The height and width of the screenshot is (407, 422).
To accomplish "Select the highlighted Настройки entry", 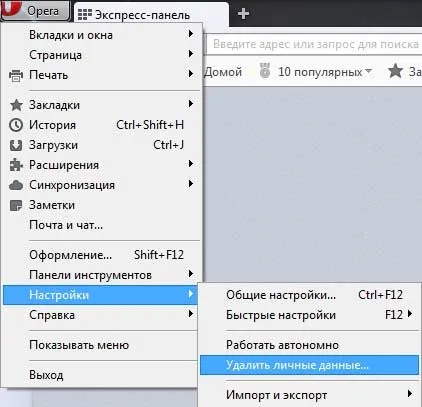I will point(100,295).
